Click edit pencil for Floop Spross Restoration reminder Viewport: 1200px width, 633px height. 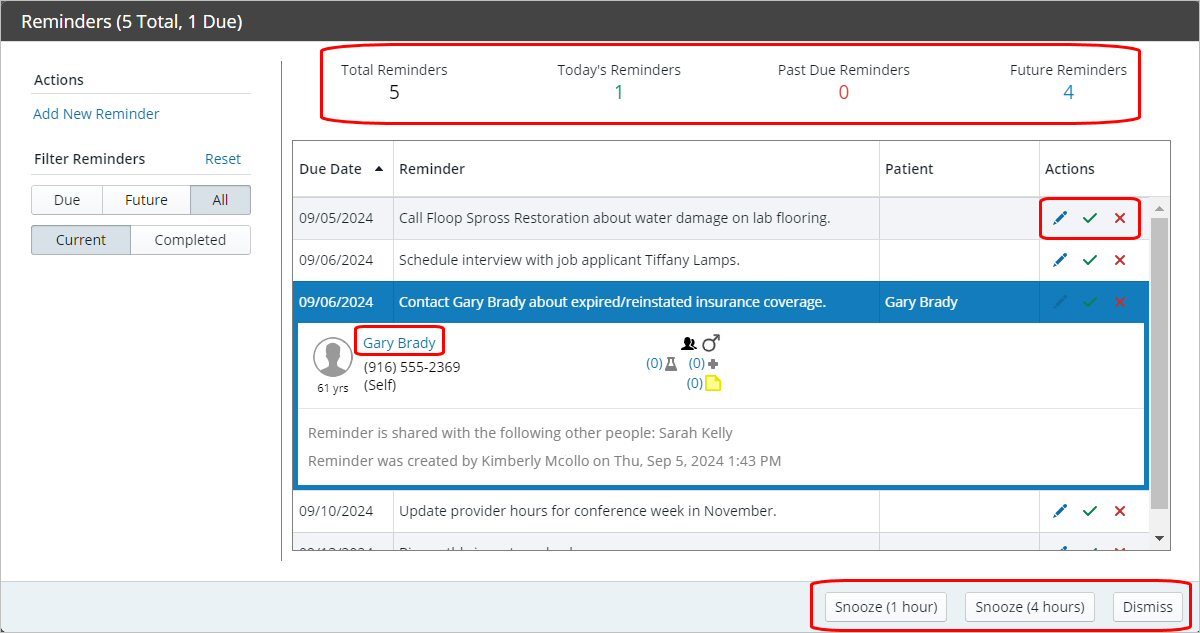(1060, 218)
